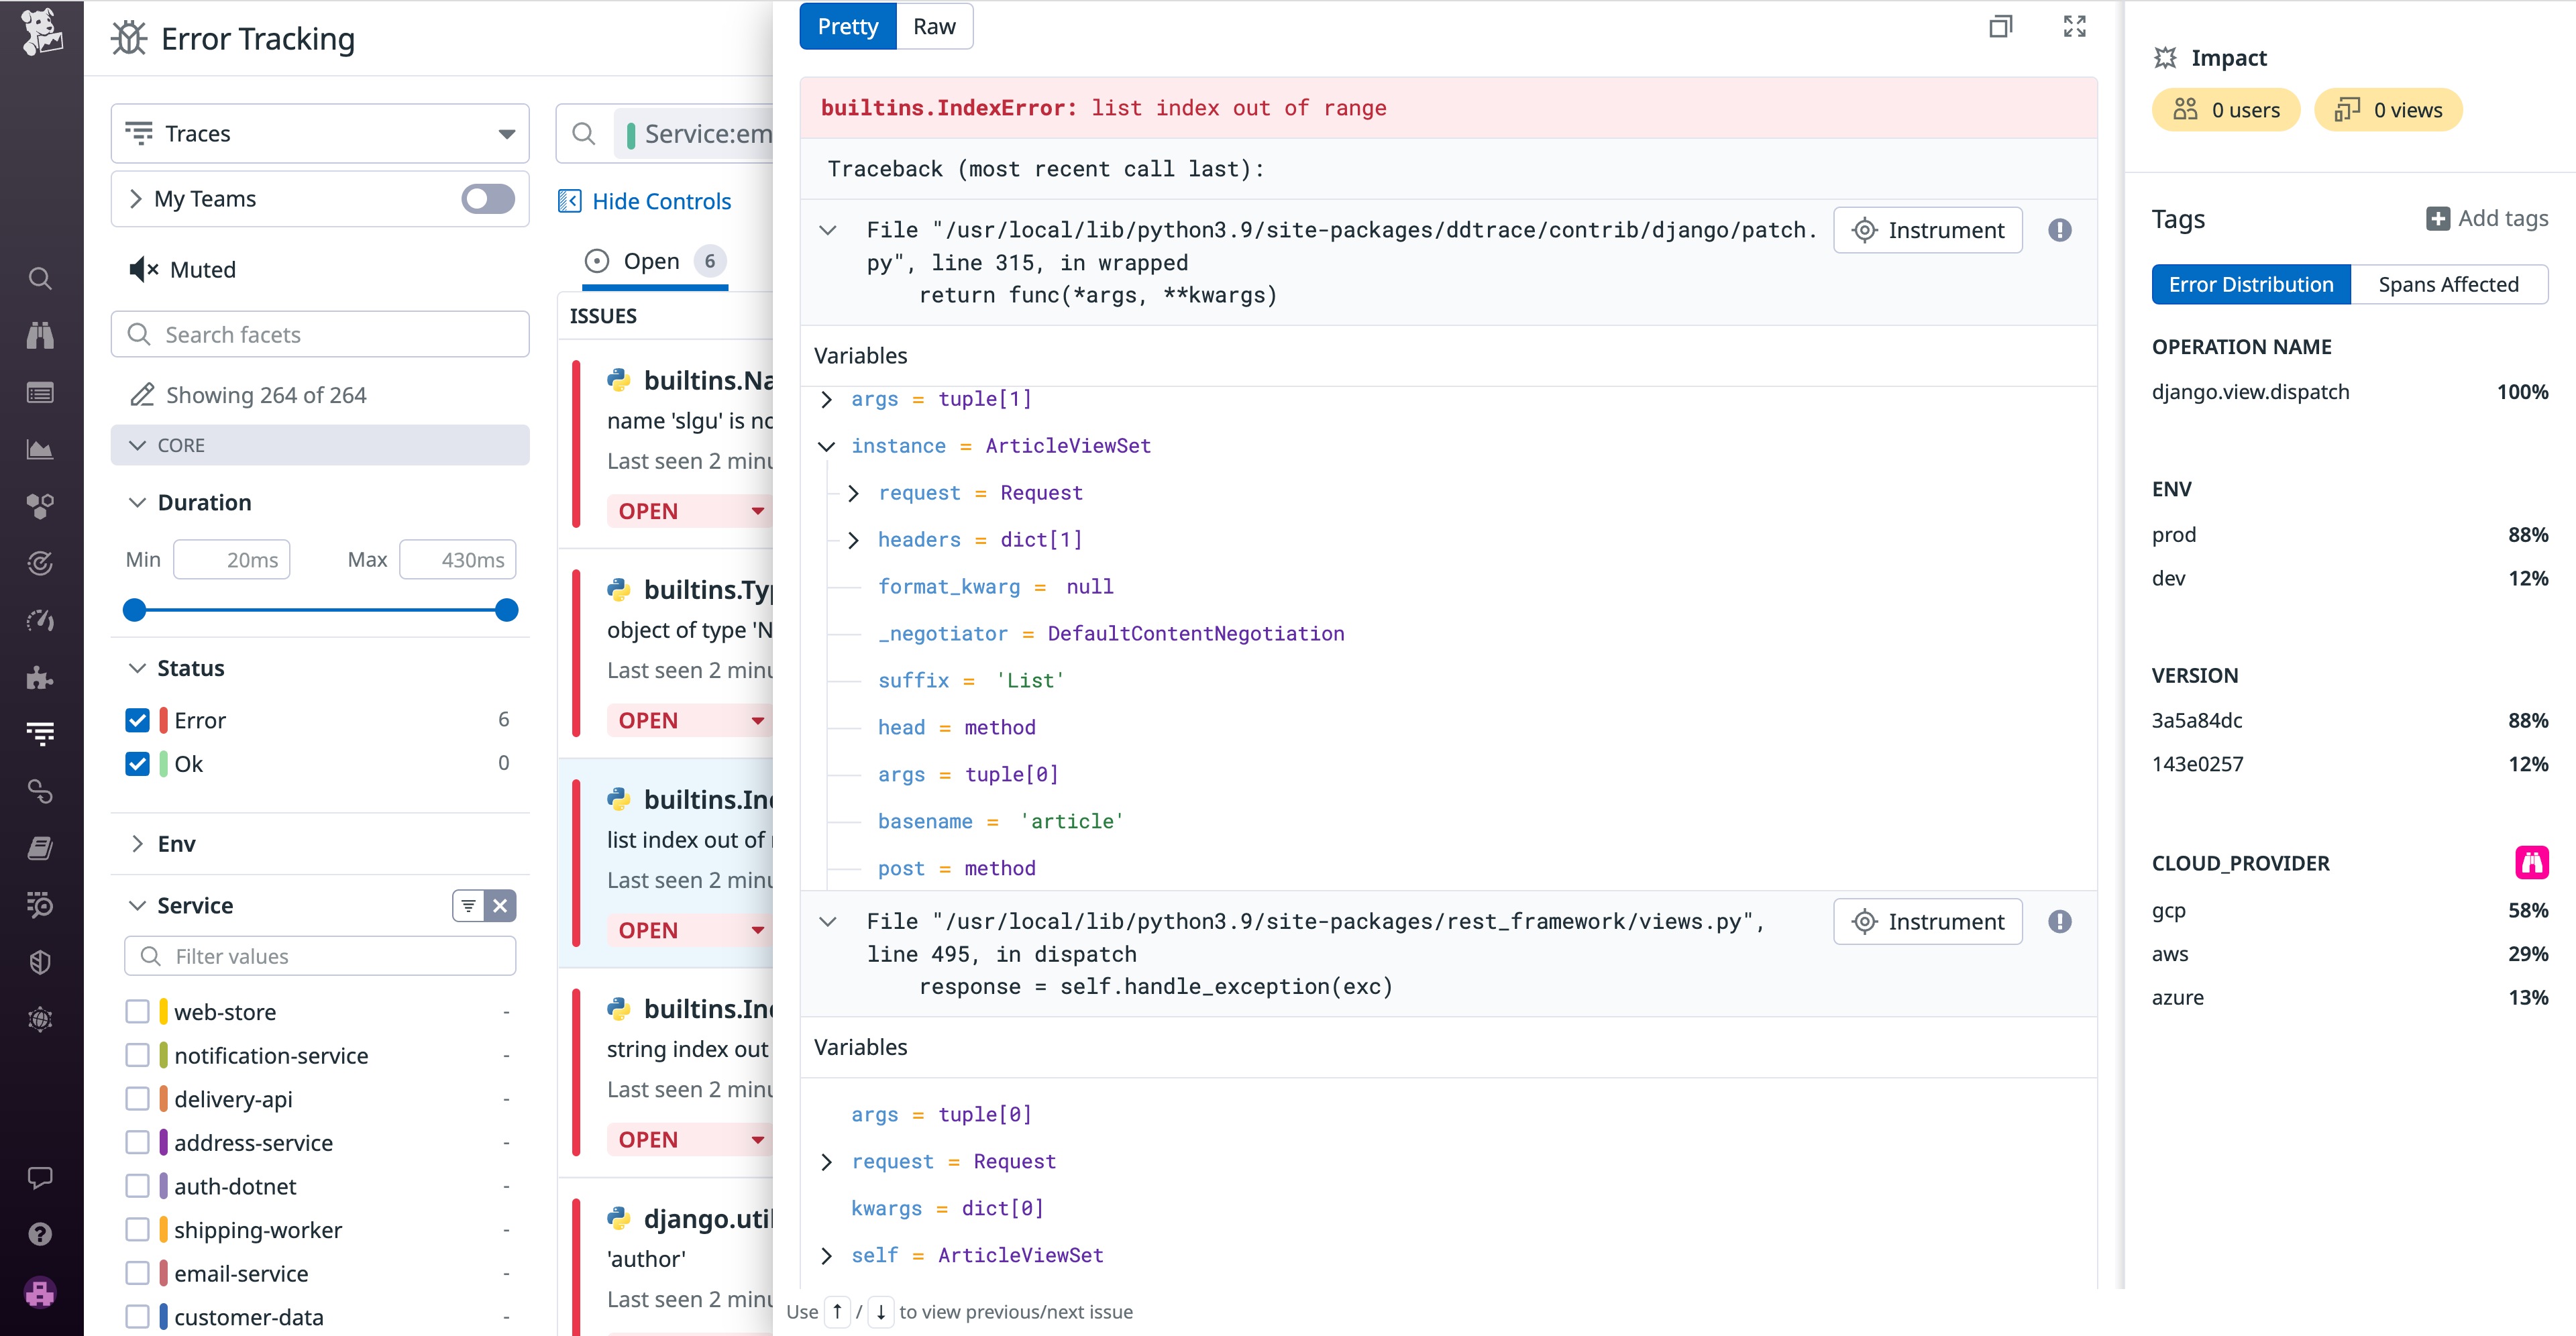Open the Dashboards chart icon in sidebar
Screen dimensions: 2576x1336
(x=40, y=449)
